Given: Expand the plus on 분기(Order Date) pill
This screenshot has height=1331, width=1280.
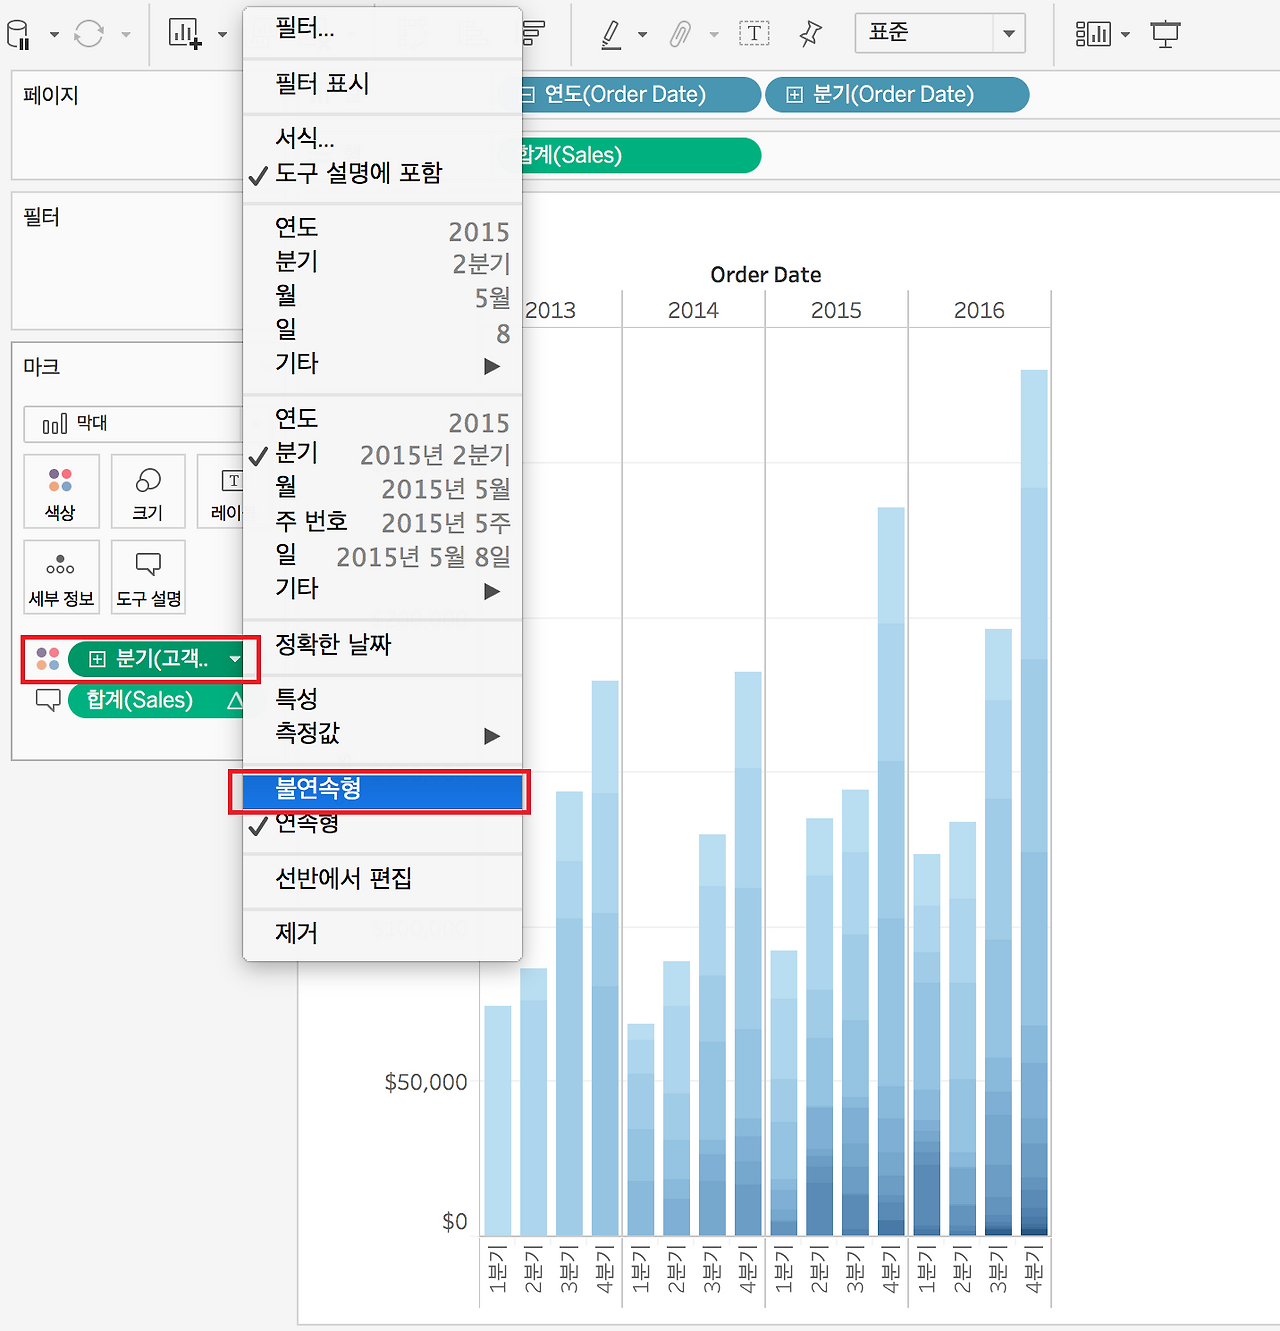Looking at the screenshot, I should (x=795, y=95).
